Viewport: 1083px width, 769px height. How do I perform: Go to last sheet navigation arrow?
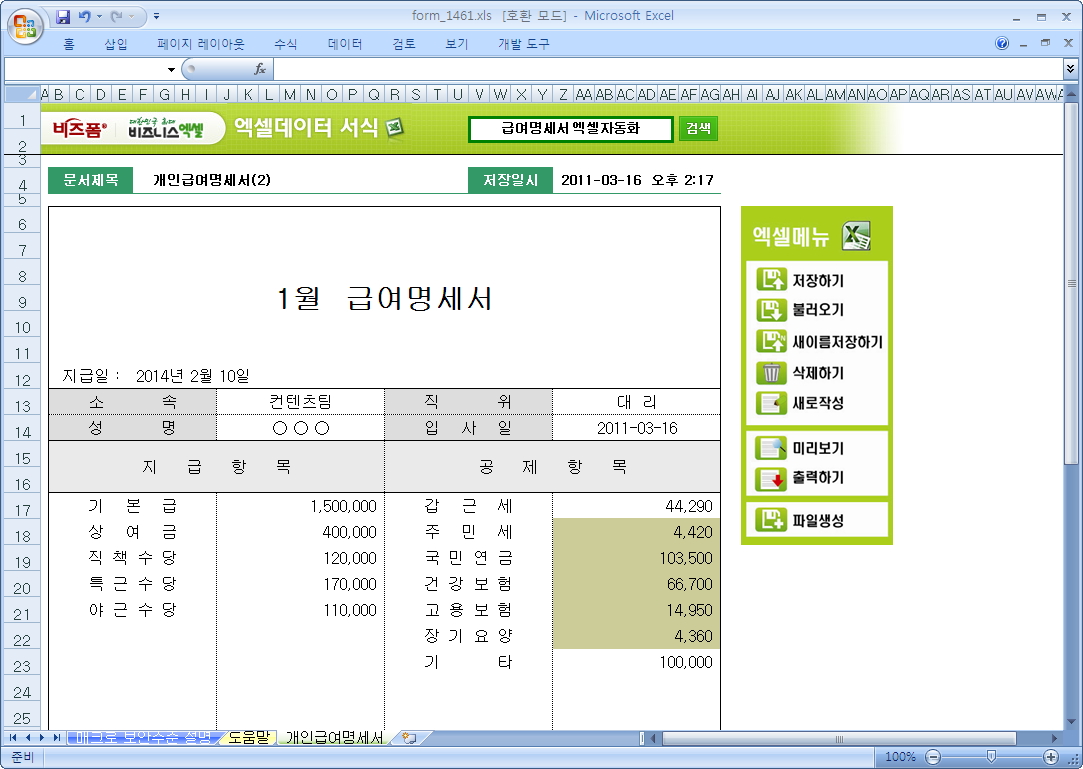pyautogui.click(x=57, y=738)
